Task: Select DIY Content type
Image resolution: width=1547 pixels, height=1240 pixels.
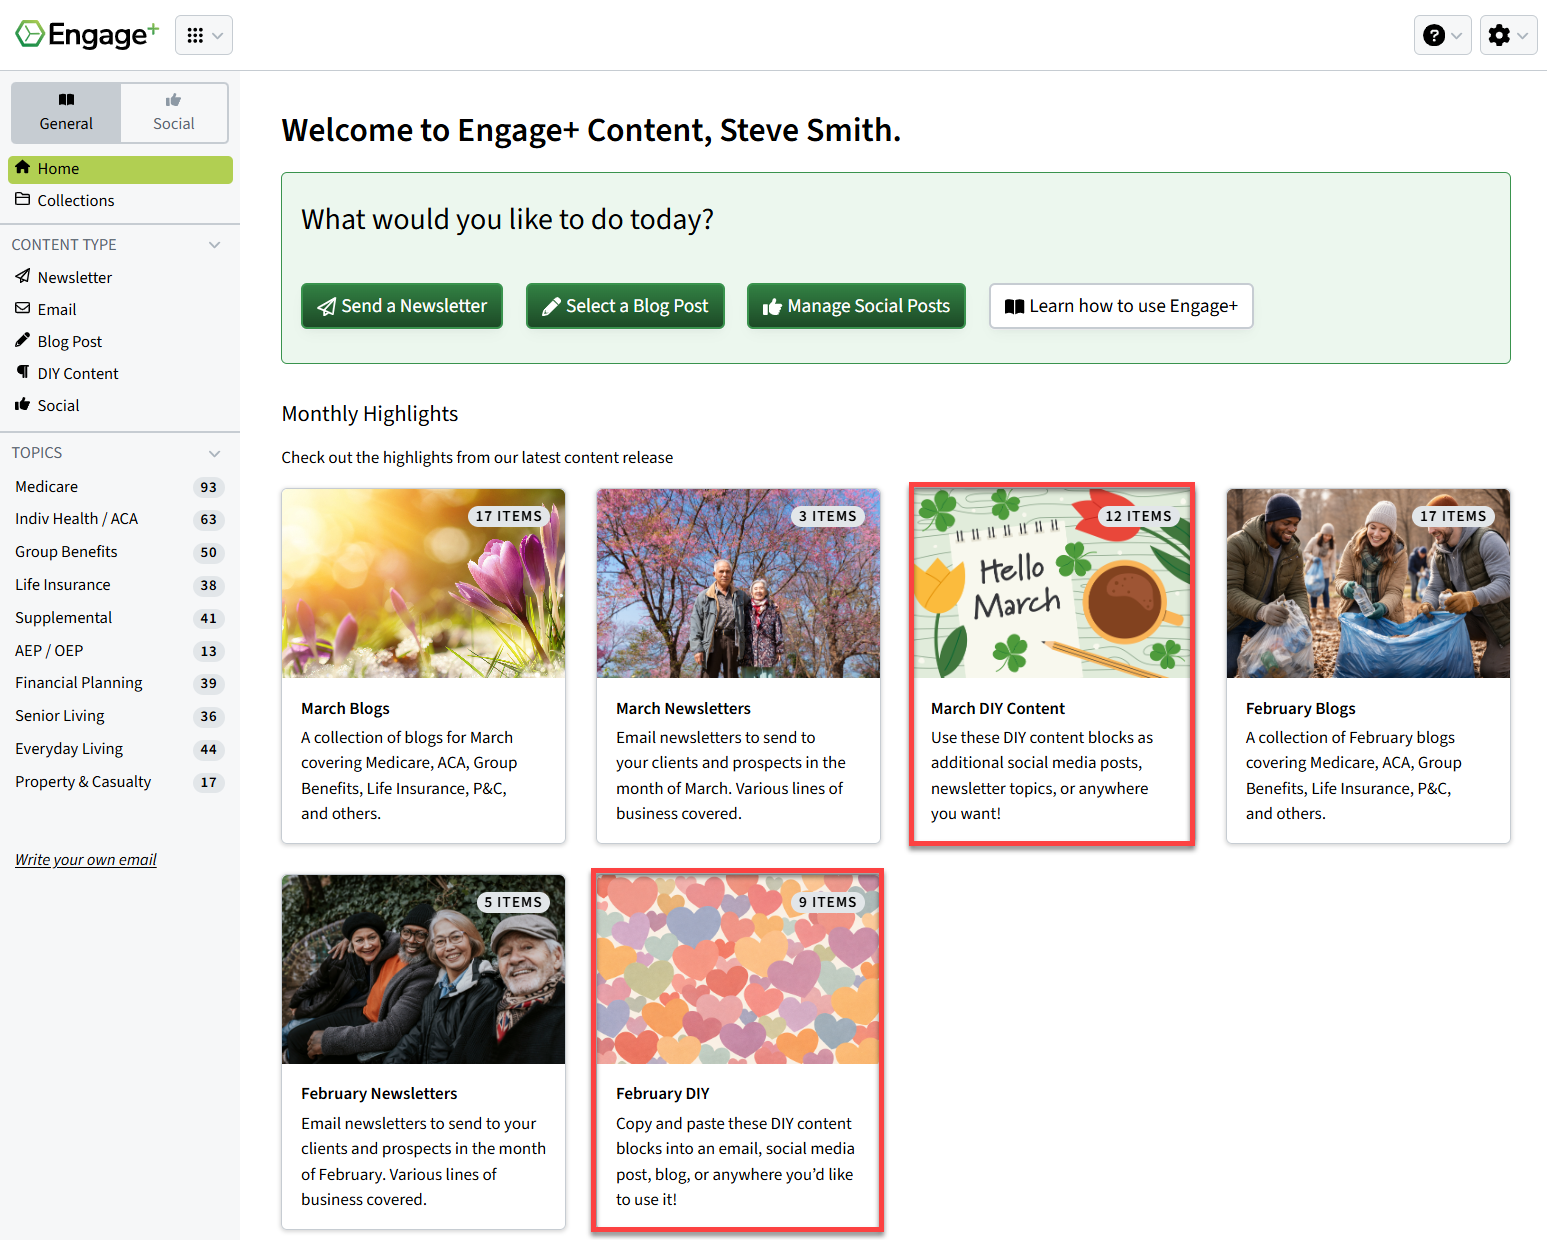Action: pyautogui.click(x=78, y=373)
